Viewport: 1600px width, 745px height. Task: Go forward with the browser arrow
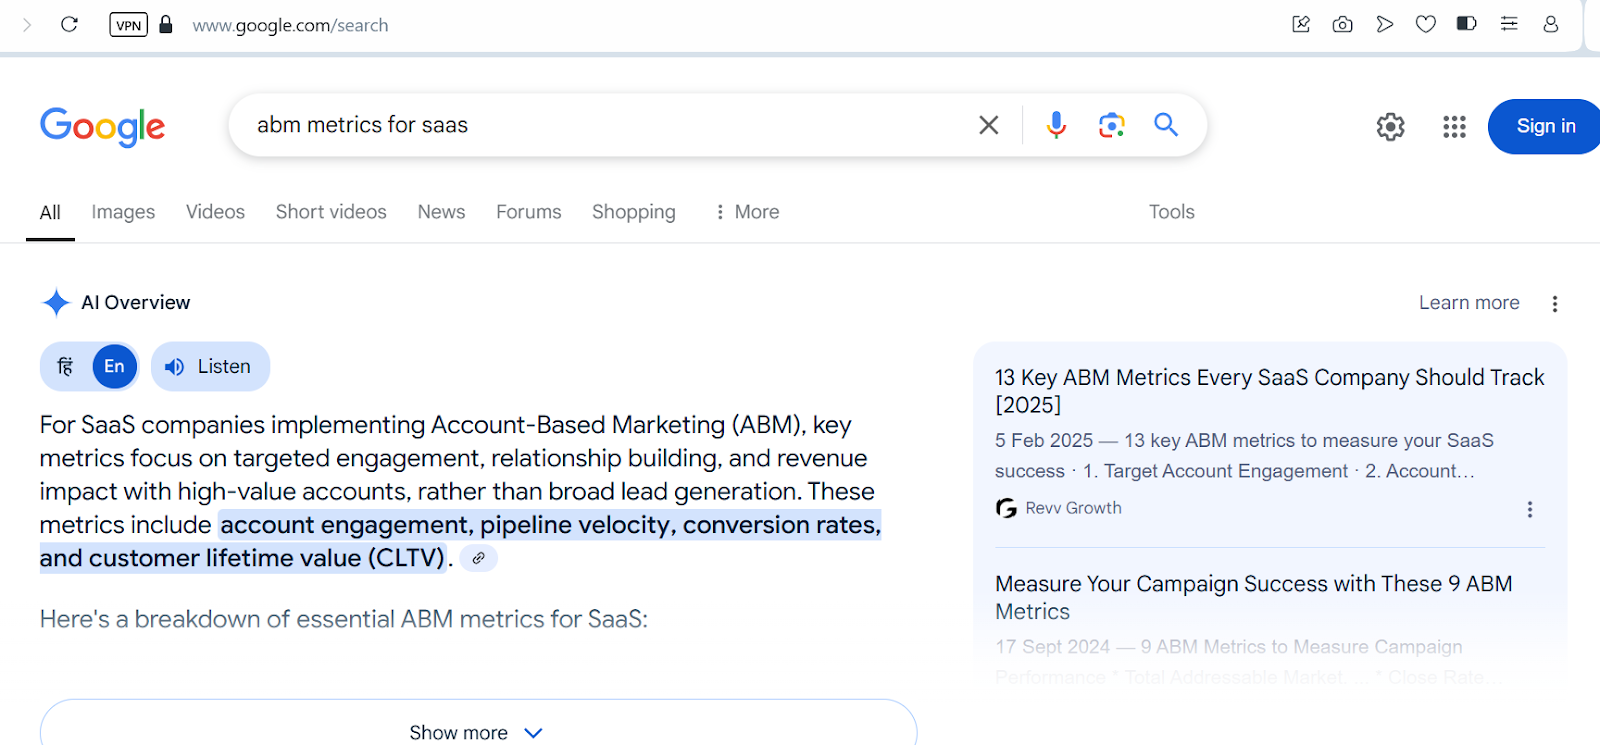[27, 24]
